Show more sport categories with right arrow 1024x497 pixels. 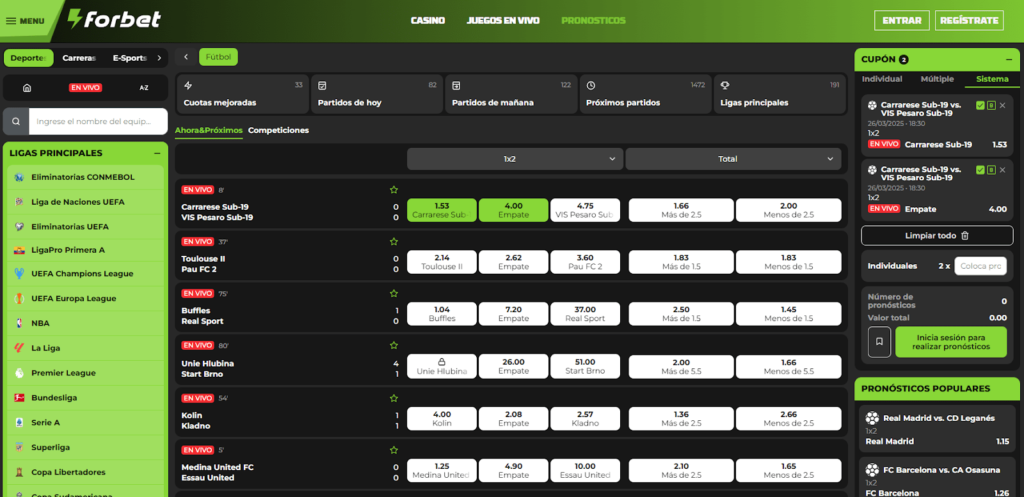(x=159, y=58)
